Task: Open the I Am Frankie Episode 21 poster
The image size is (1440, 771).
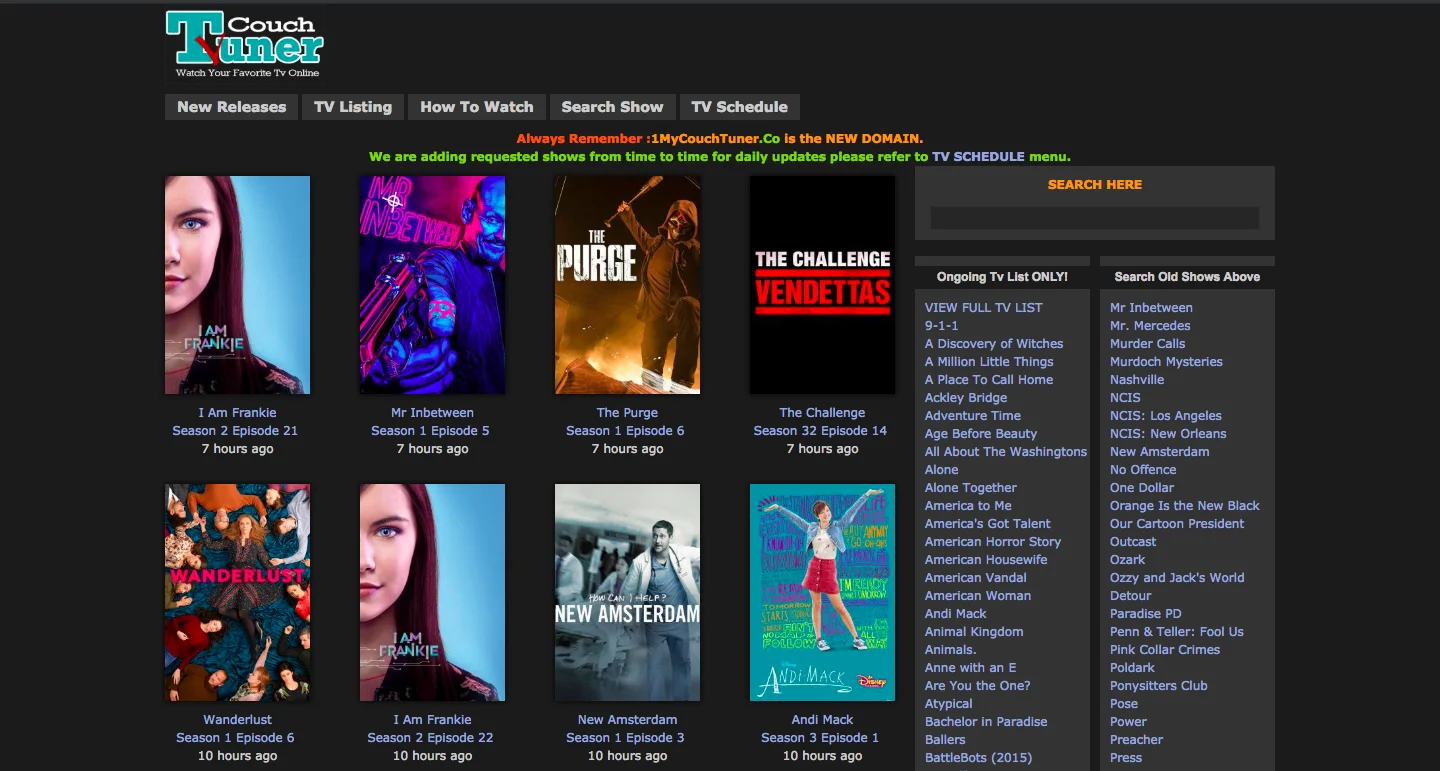Action: tap(237, 285)
